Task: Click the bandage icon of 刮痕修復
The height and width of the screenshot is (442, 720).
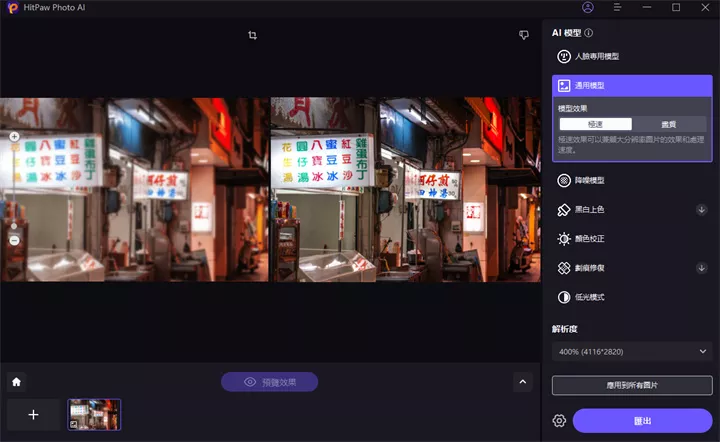Action: click(563, 268)
